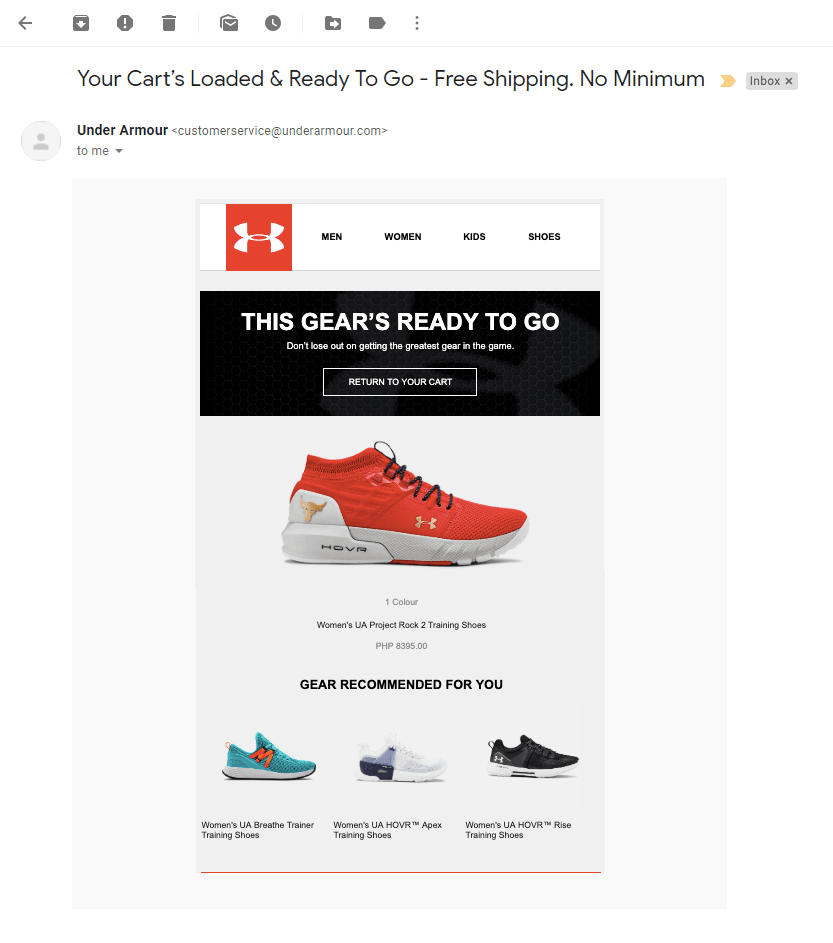
Task: Report email as spam
Action: (x=124, y=23)
